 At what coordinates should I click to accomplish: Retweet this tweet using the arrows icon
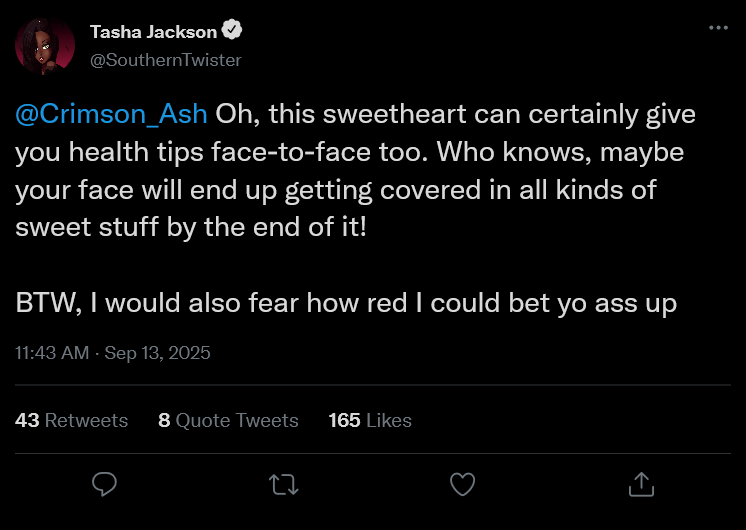(x=283, y=485)
